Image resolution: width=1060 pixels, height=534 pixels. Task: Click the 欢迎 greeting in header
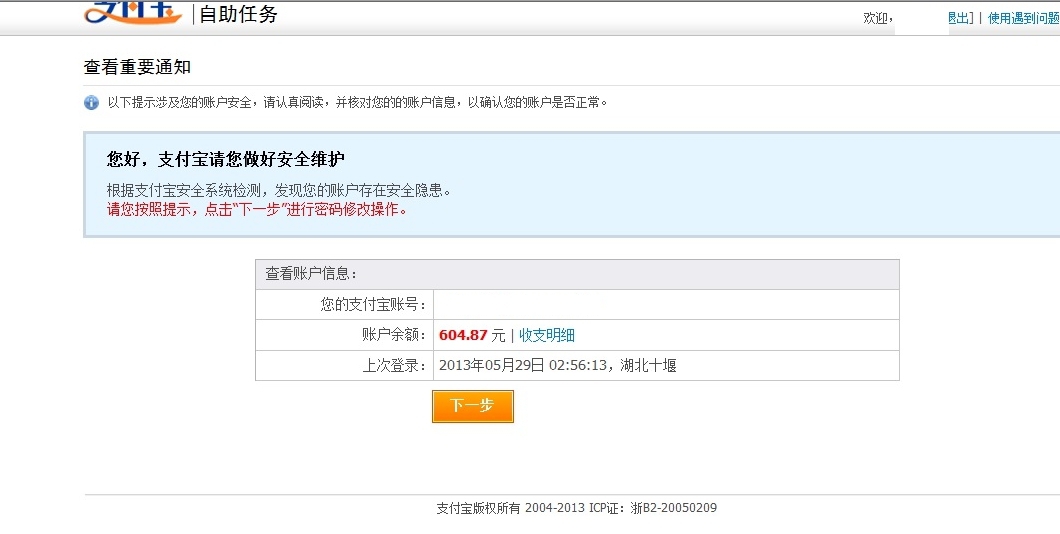(878, 18)
